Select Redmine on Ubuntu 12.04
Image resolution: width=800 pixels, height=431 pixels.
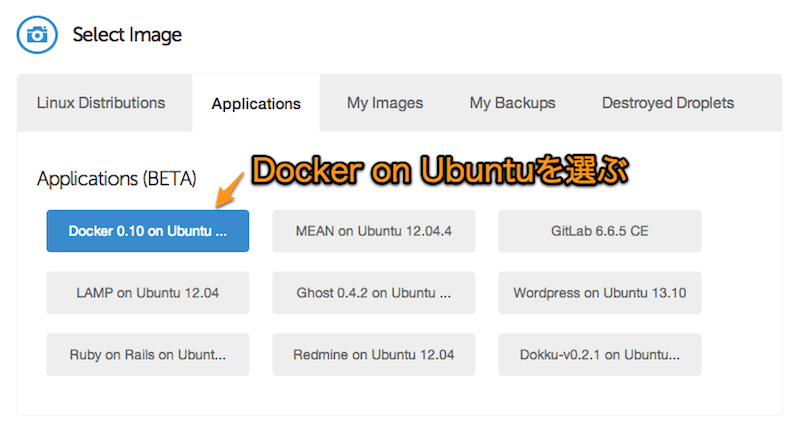[373, 354]
